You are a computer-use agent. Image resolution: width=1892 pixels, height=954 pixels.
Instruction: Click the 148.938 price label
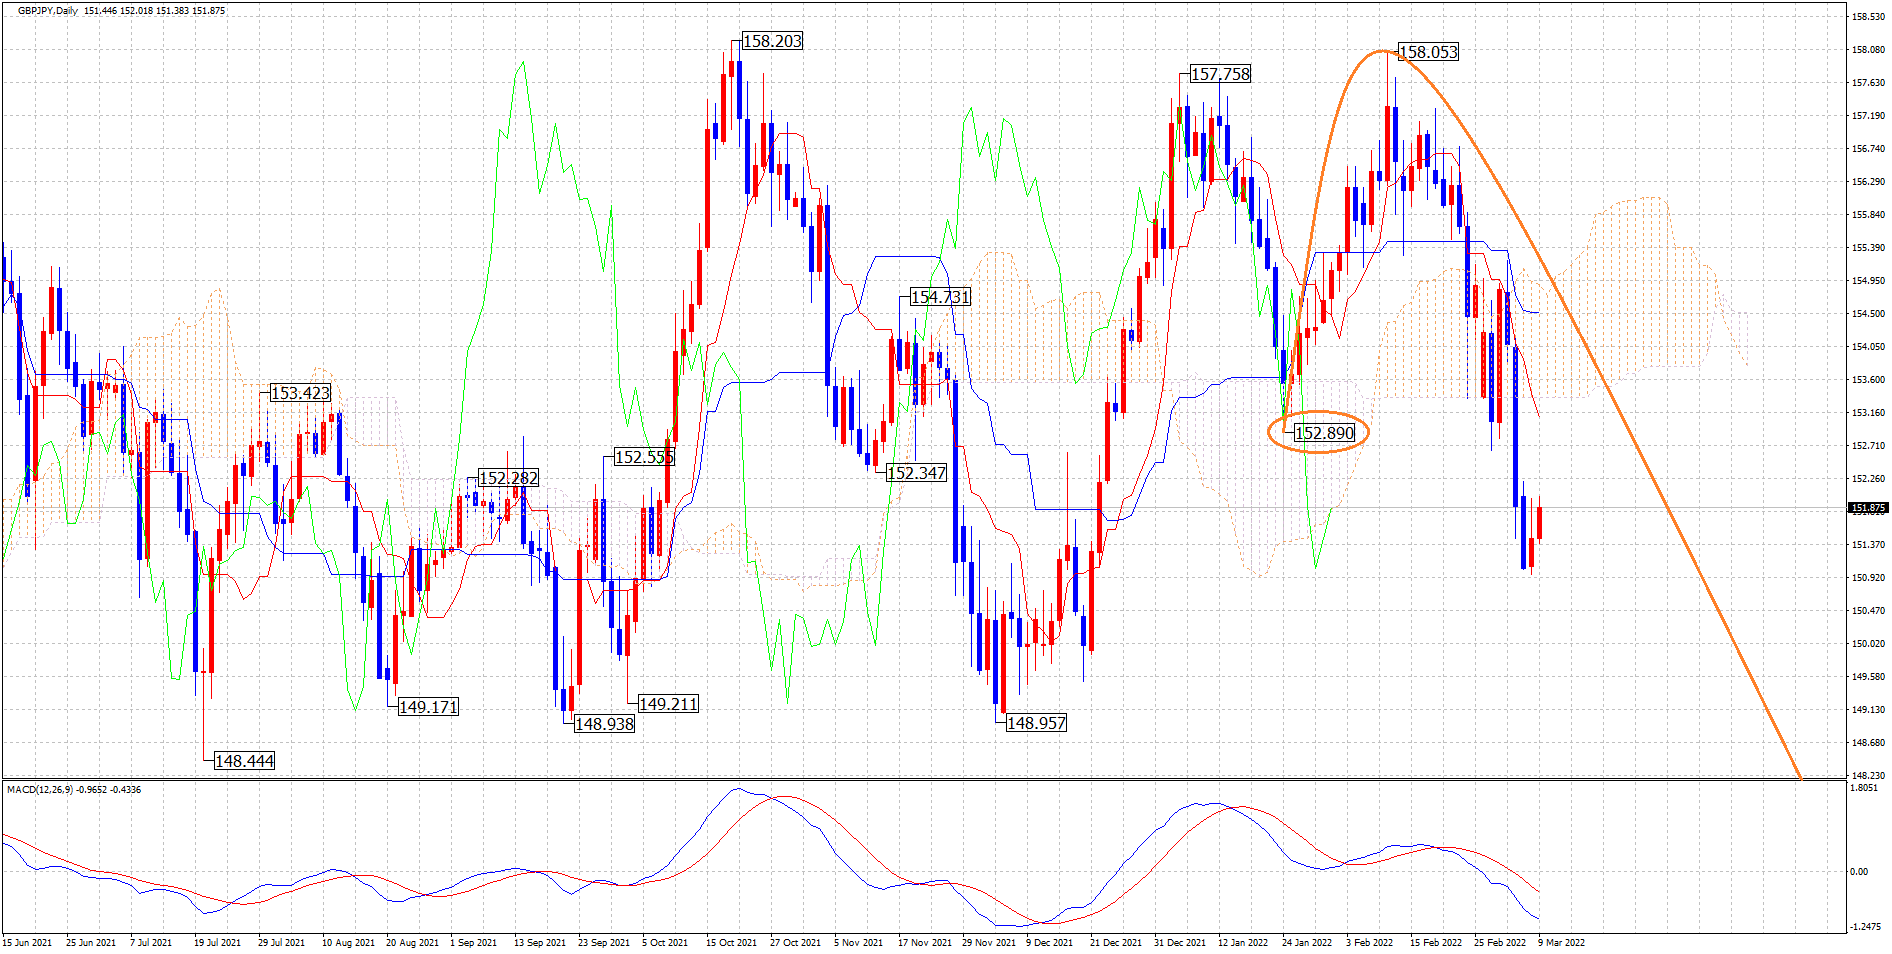pyautogui.click(x=604, y=724)
